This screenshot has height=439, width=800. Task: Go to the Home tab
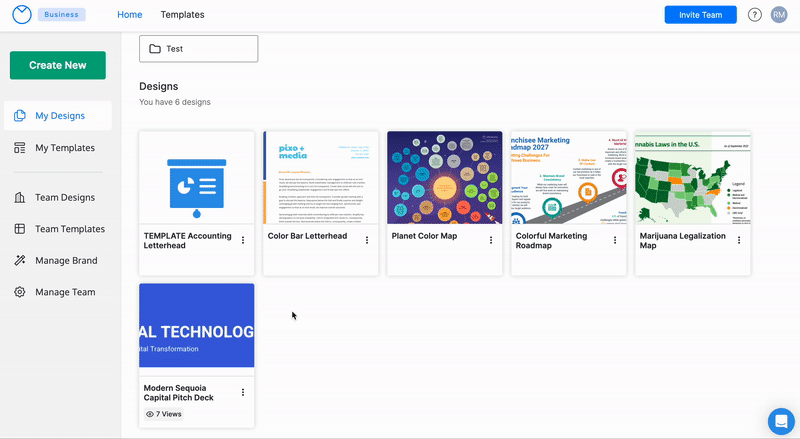(129, 15)
